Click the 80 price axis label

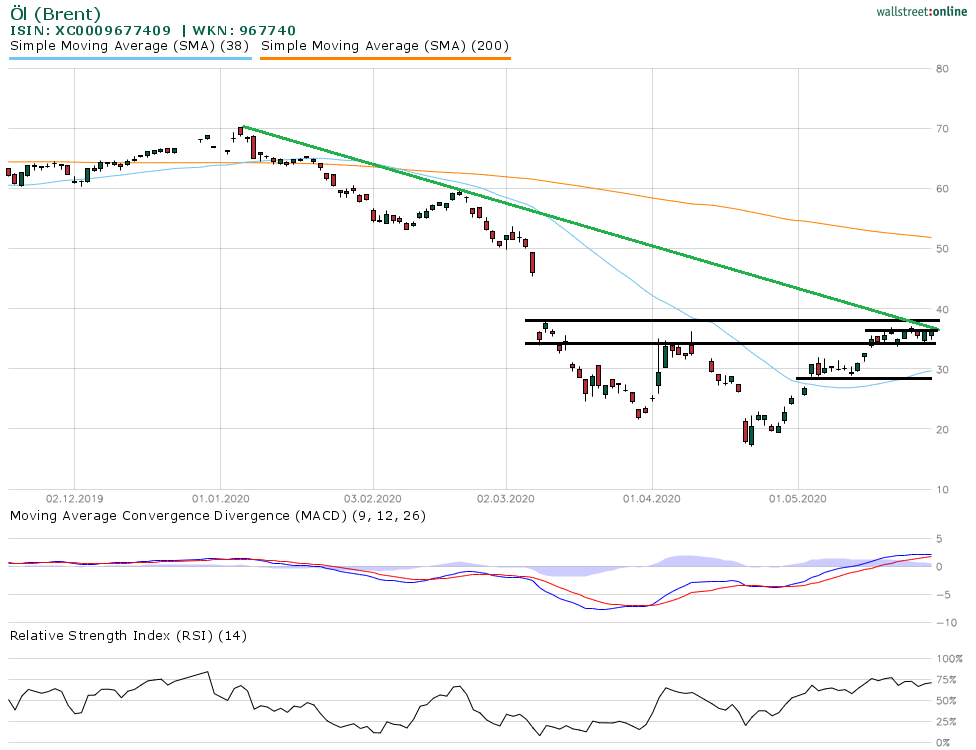coord(942,69)
